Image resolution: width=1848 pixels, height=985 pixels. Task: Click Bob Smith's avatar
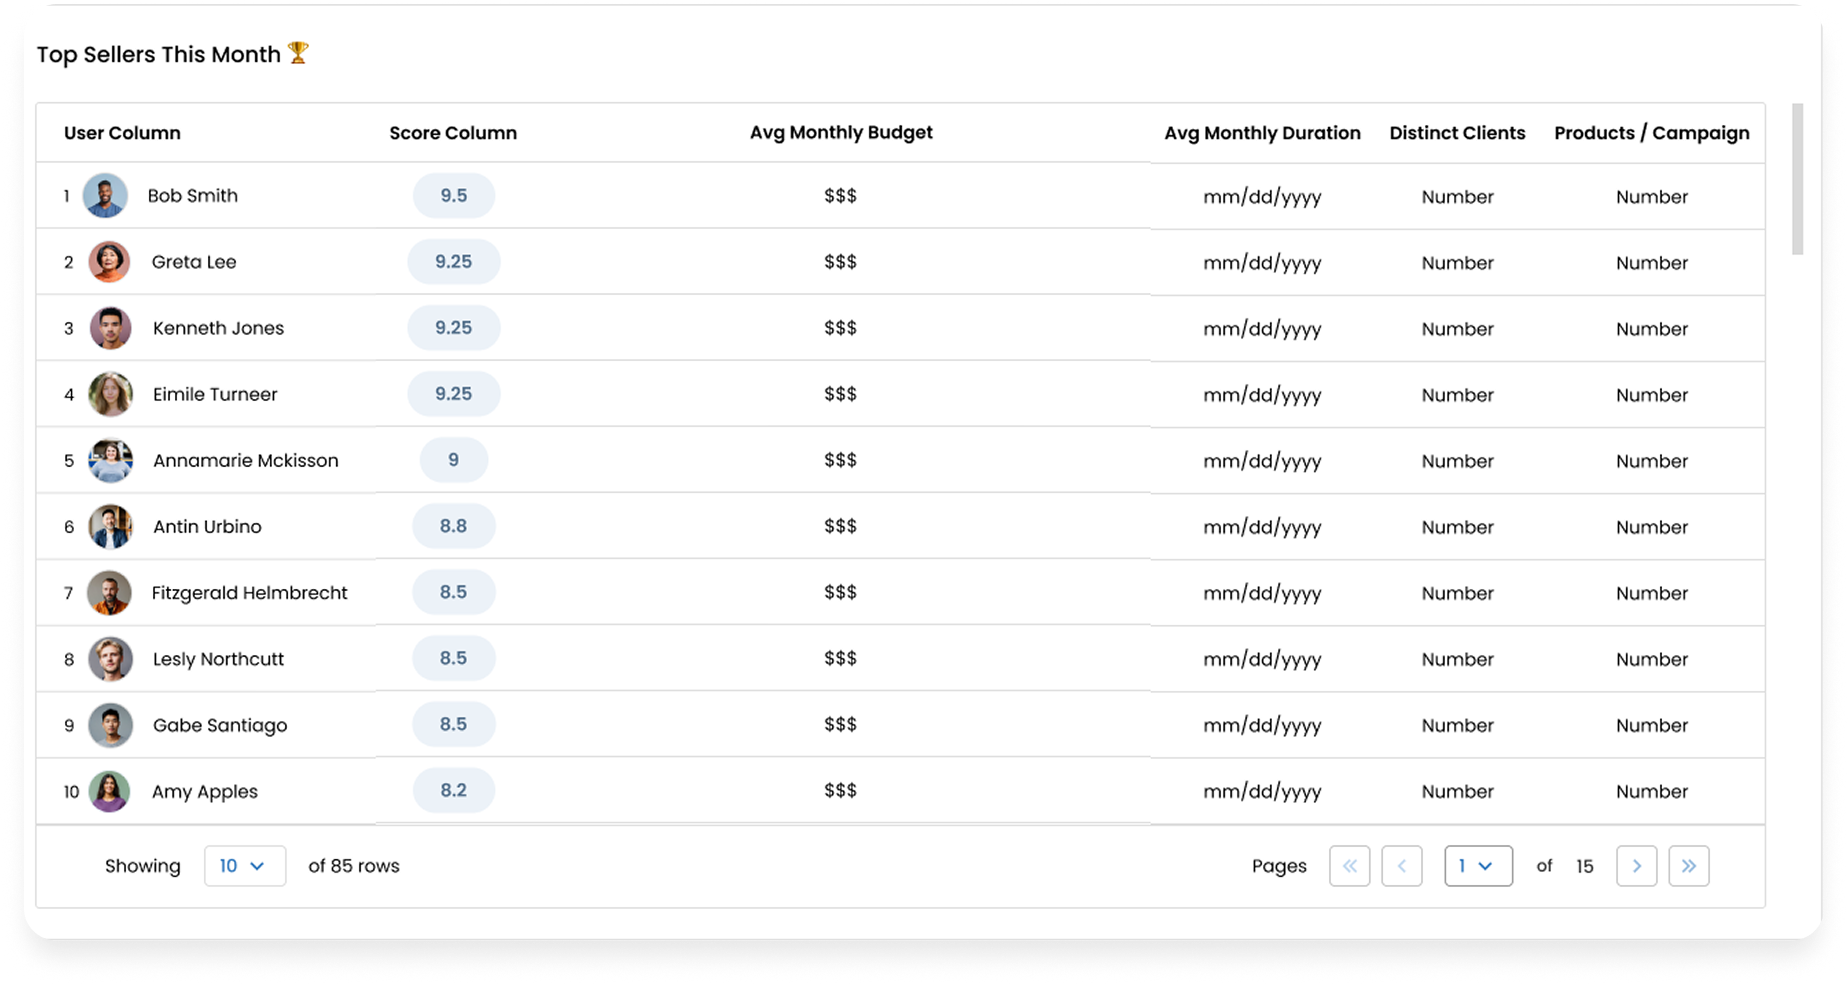(105, 196)
